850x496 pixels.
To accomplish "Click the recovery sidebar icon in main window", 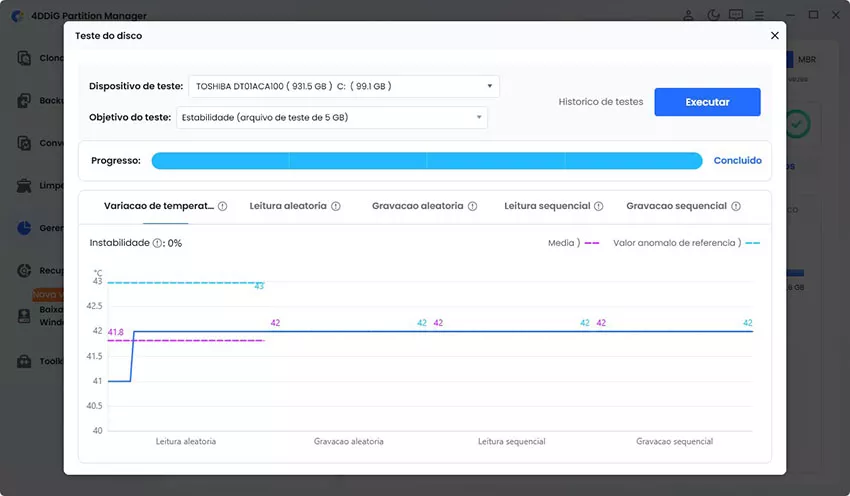I will click(x=24, y=270).
